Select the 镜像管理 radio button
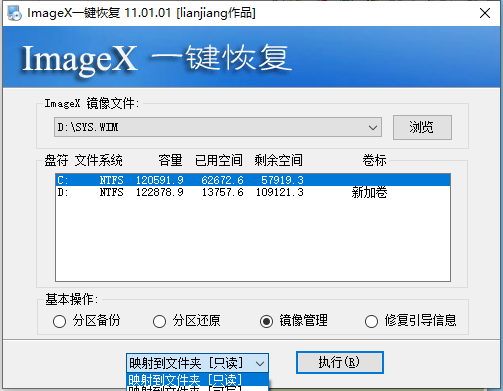This screenshot has width=503, height=391. [294, 321]
